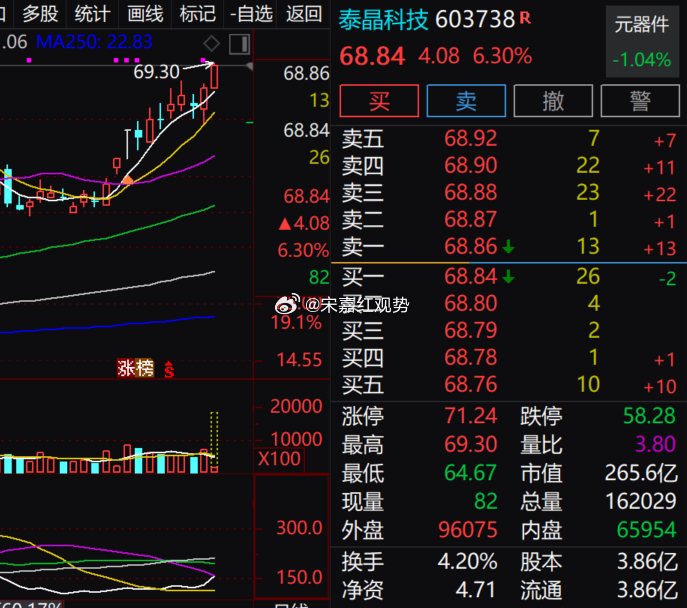Click the latest dashed yellow volume bar
The height and width of the screenshot is (608, 687).
point(214,442)
